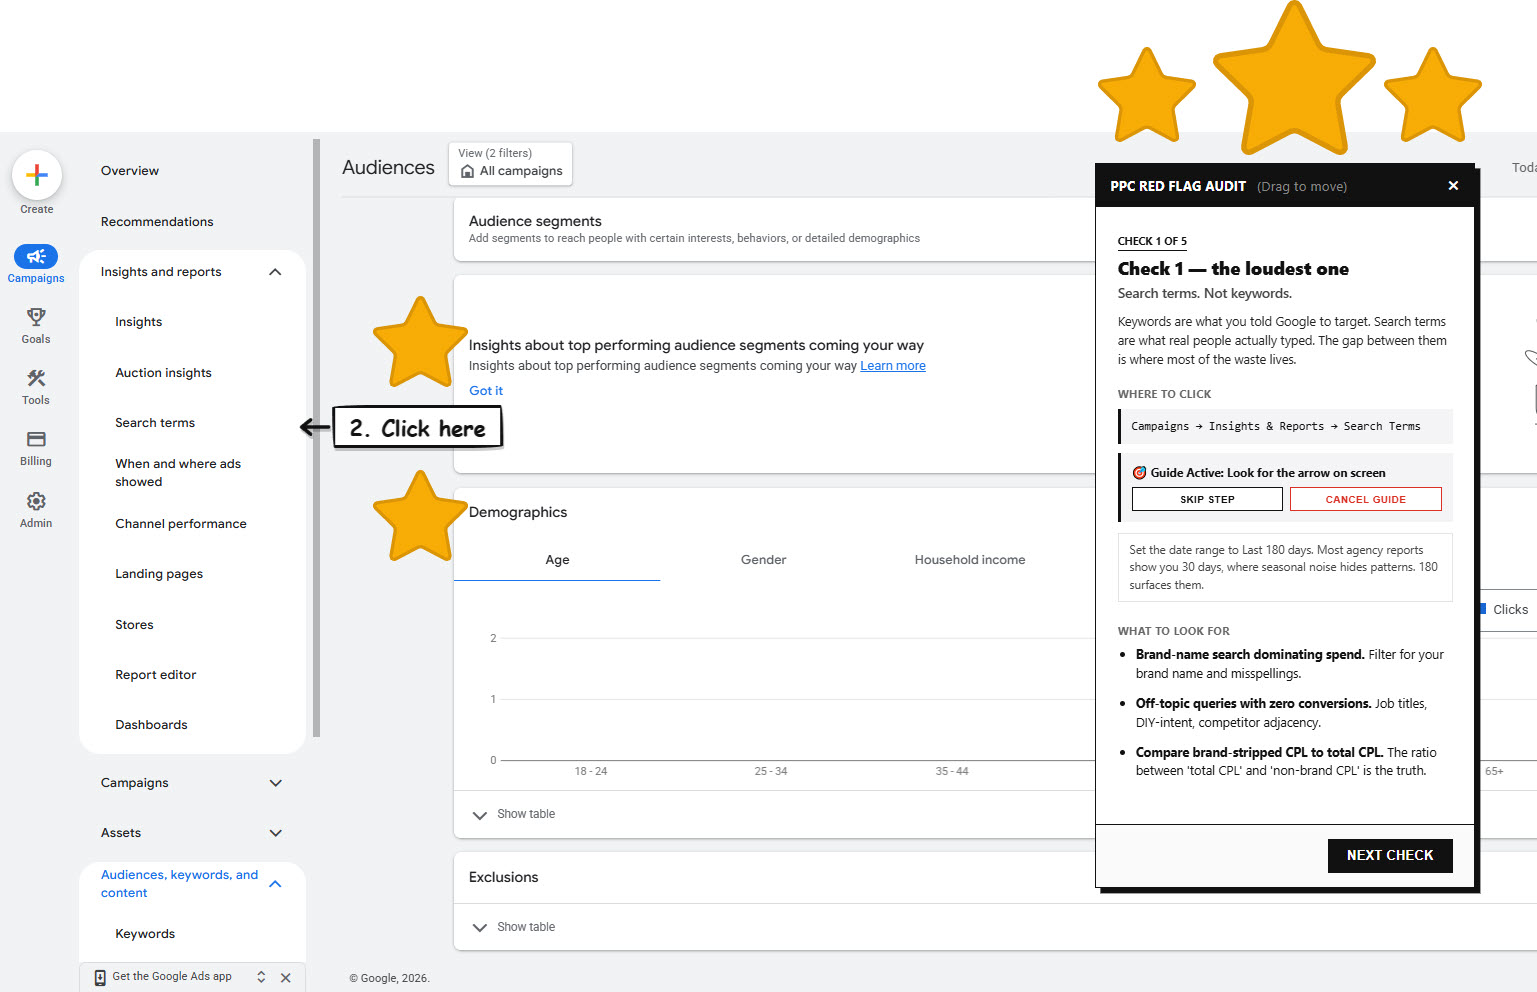Click the home icon beside All campaigns
The height and width of the screenshot is (992, 1537).
pos(467,171)
